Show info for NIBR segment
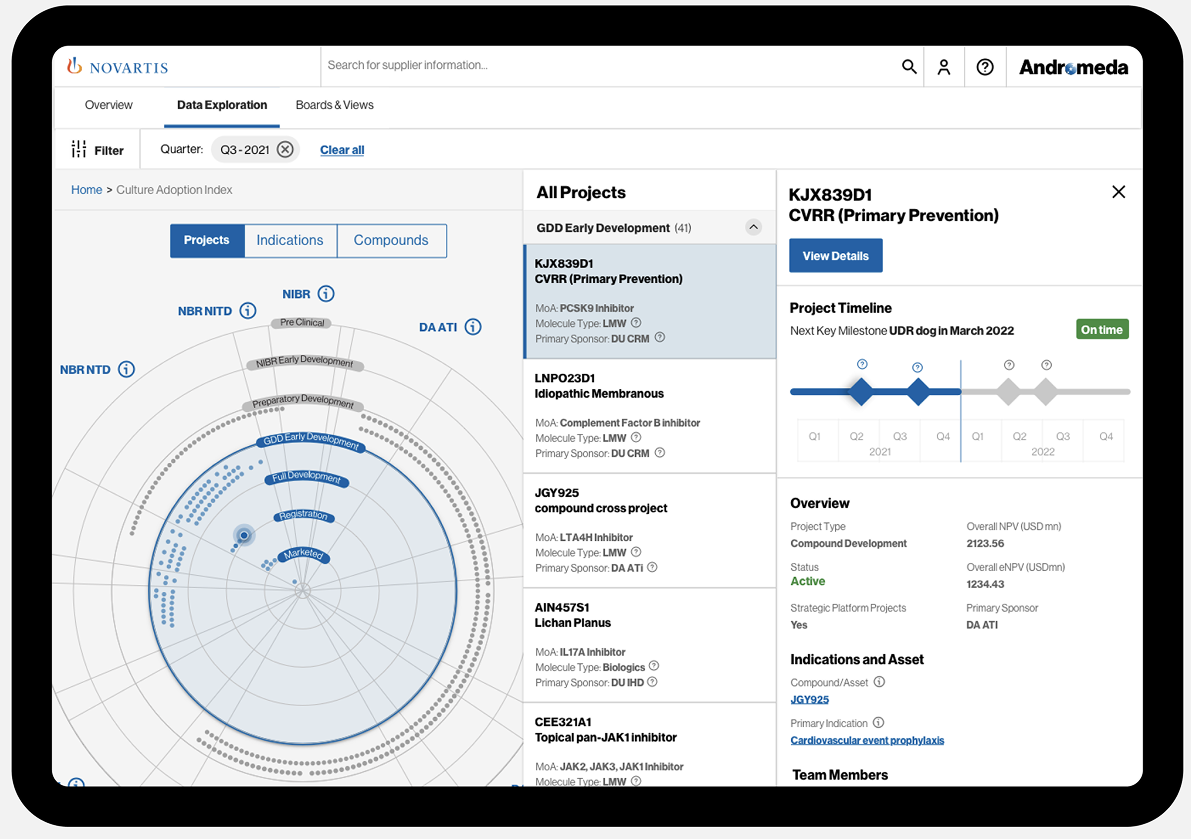Viewport: 1191px width, 839px height. tap(326, 294)
